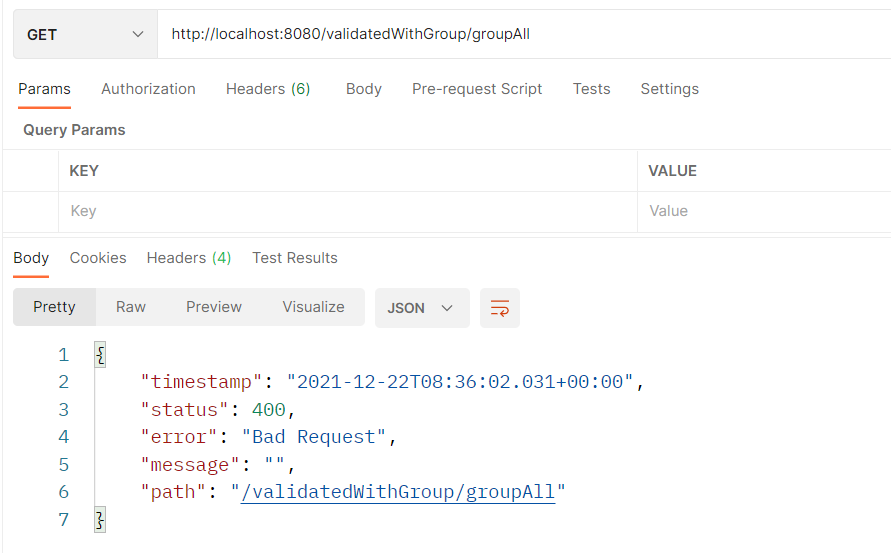The height and width of the screenshot is (553, 891).
Task: Click the query param Key field
Action: 348,211
